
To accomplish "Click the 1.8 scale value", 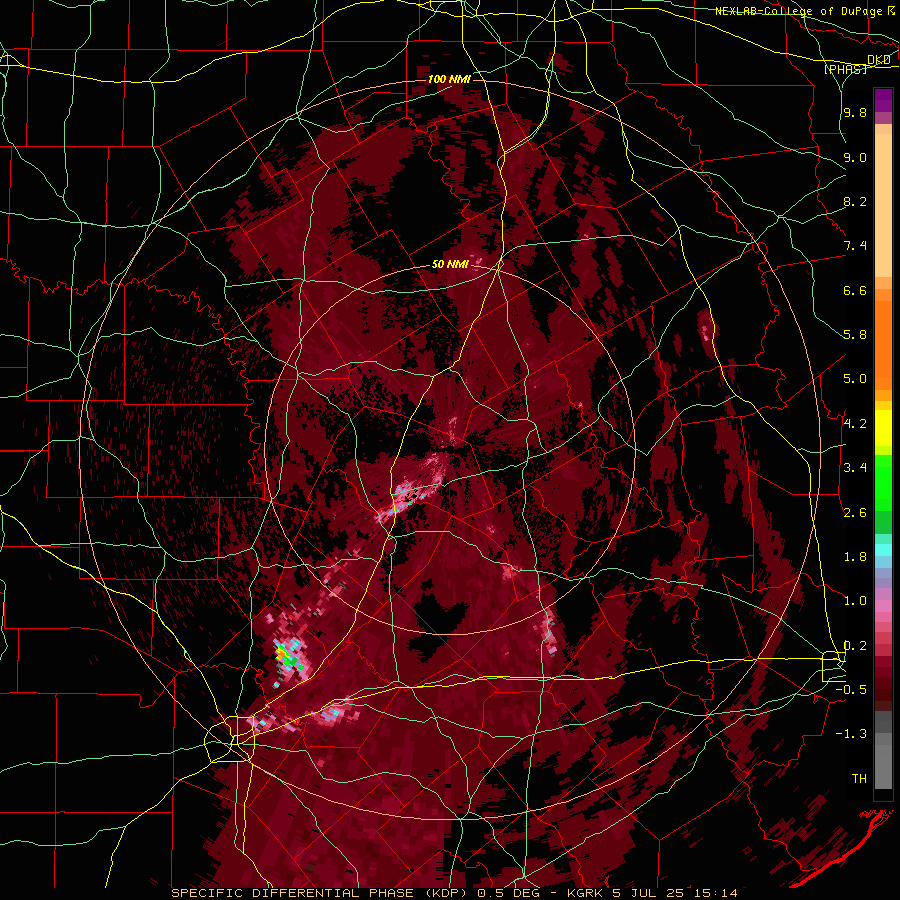I will click(x=855, y=557).
